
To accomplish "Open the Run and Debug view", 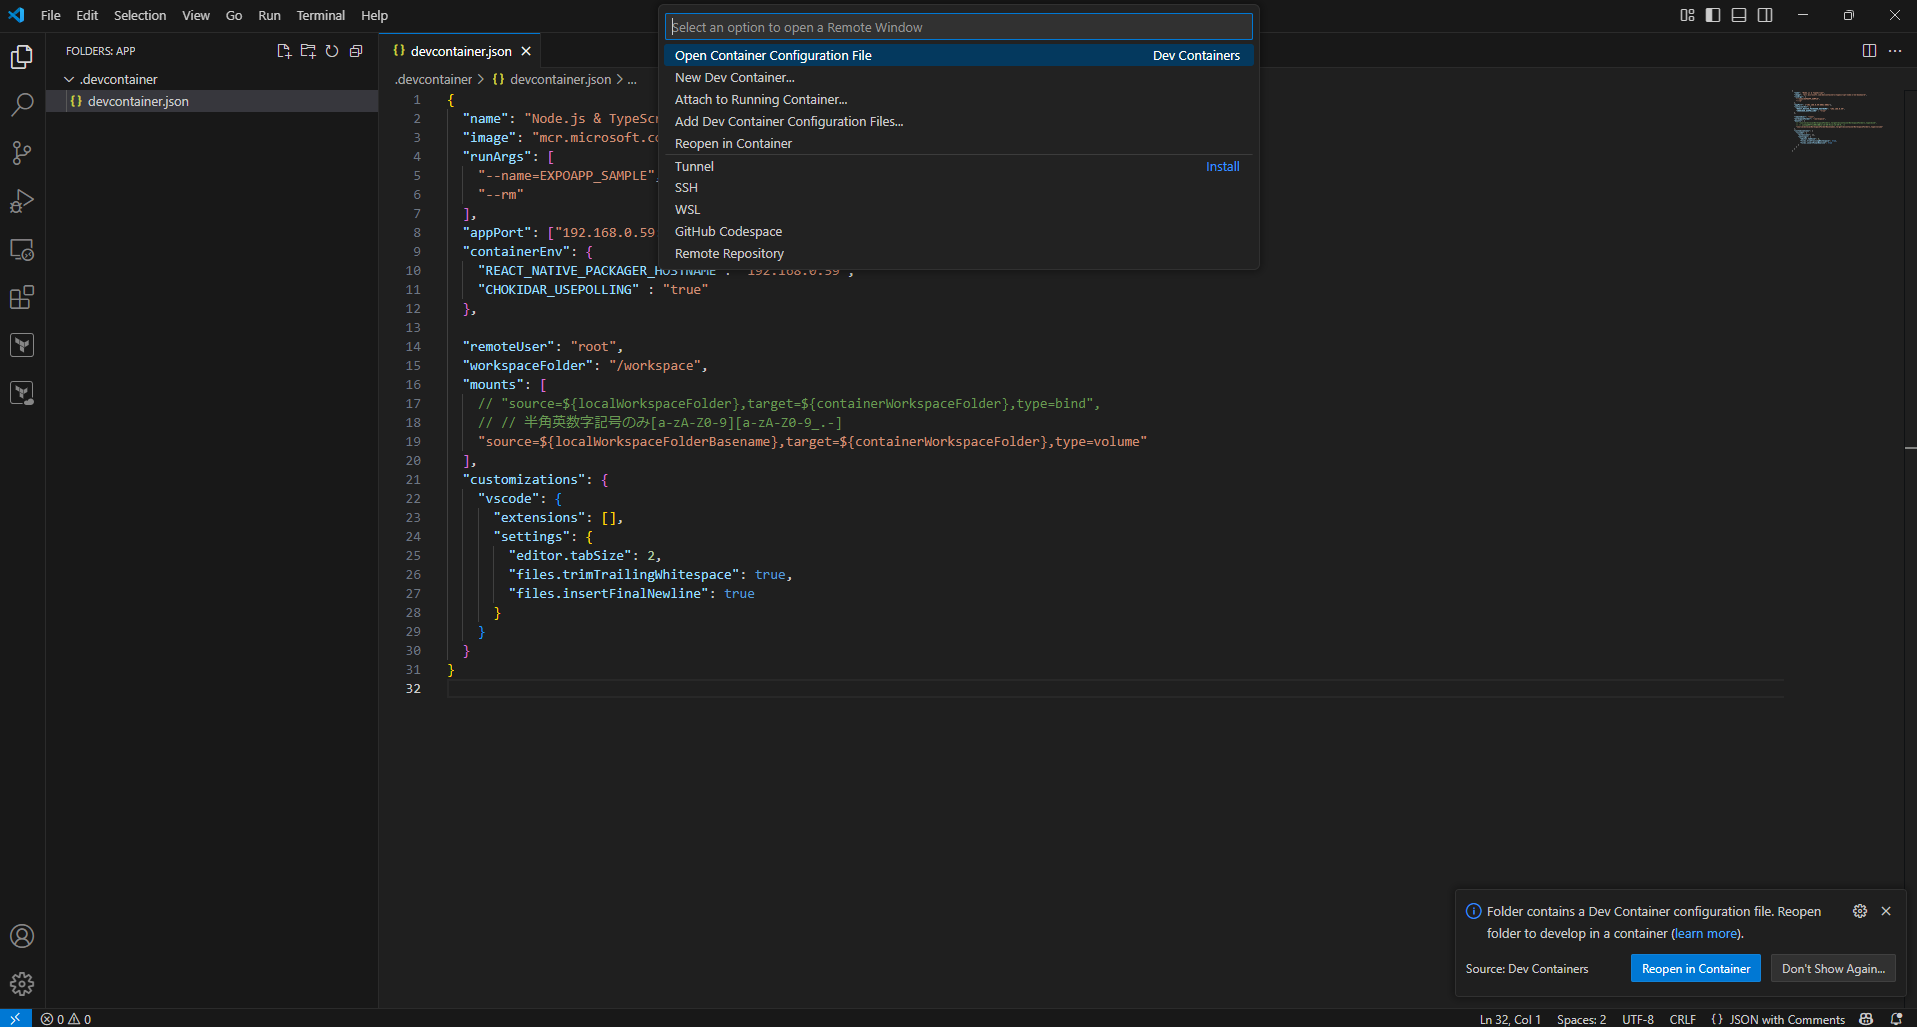I will pos(22,201).
